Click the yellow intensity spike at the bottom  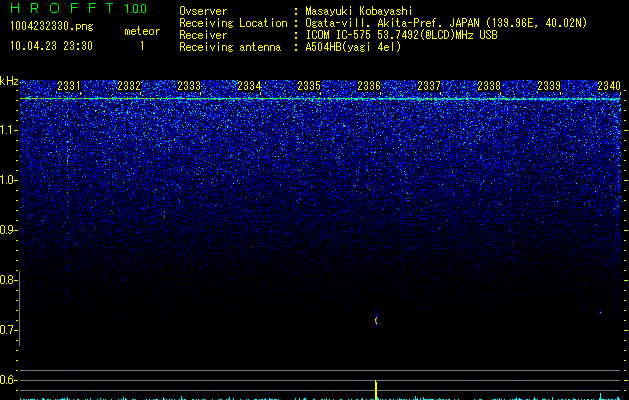pos(376,390)
